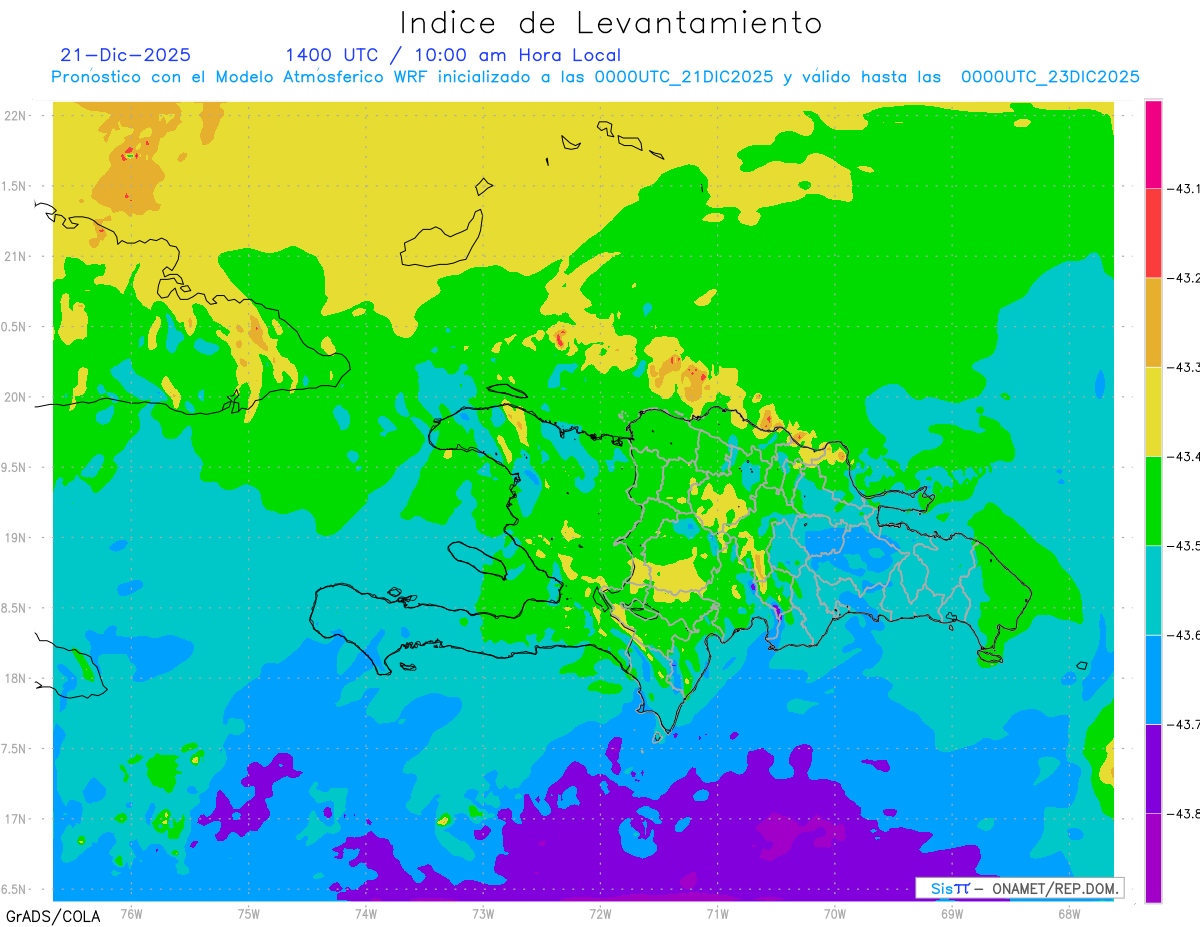
Task: Click the 'SisTT - ONAMET/REP.DOM.' label
Action: pos(1019,888)
